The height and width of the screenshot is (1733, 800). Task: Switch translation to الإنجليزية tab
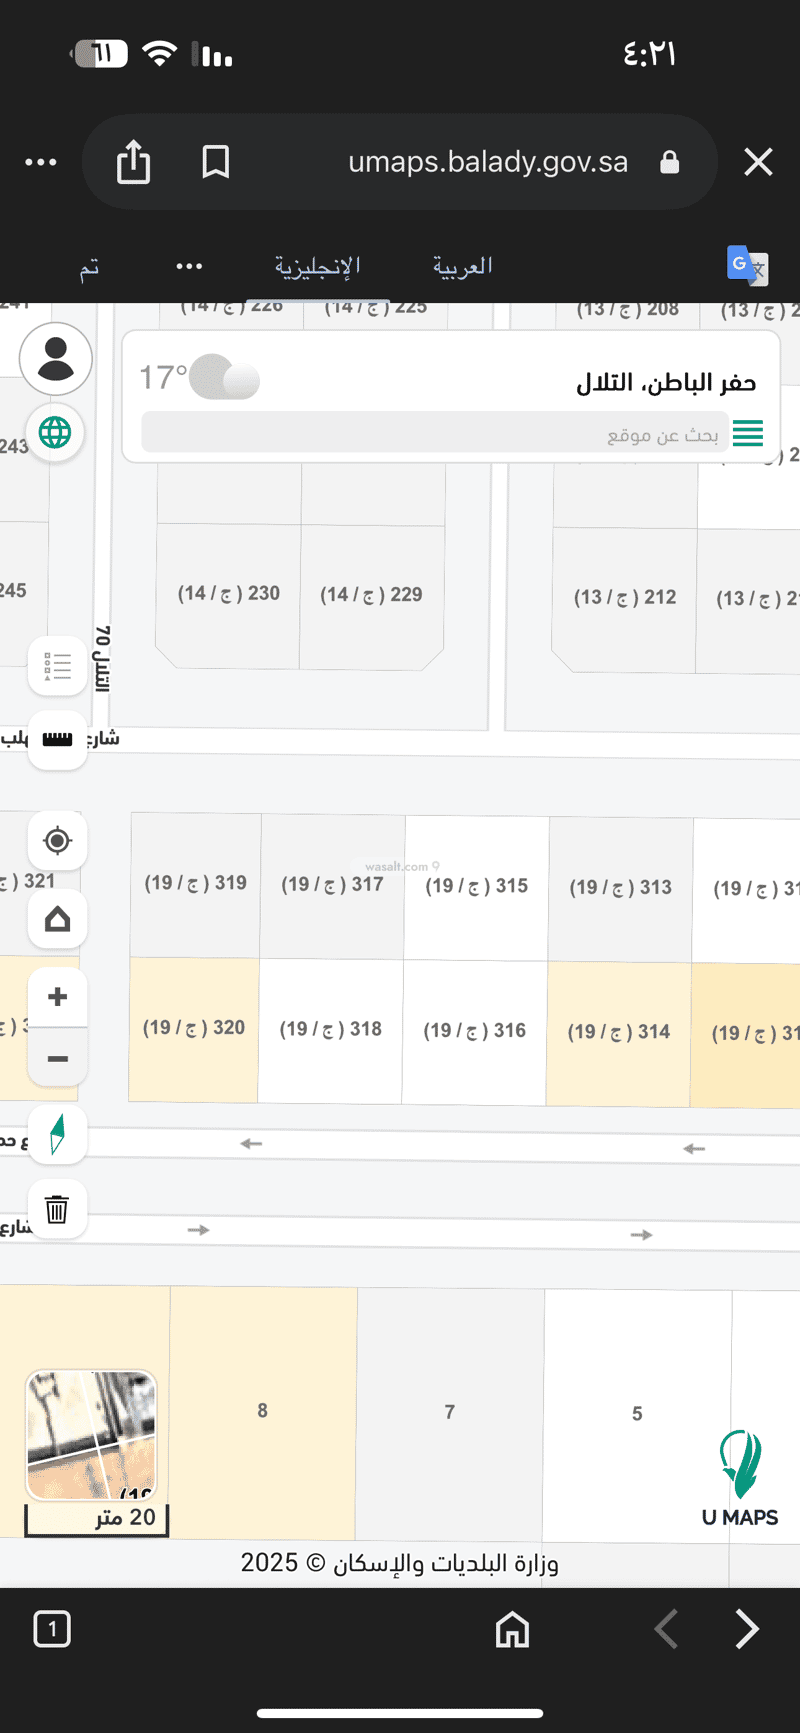point(317,266)
